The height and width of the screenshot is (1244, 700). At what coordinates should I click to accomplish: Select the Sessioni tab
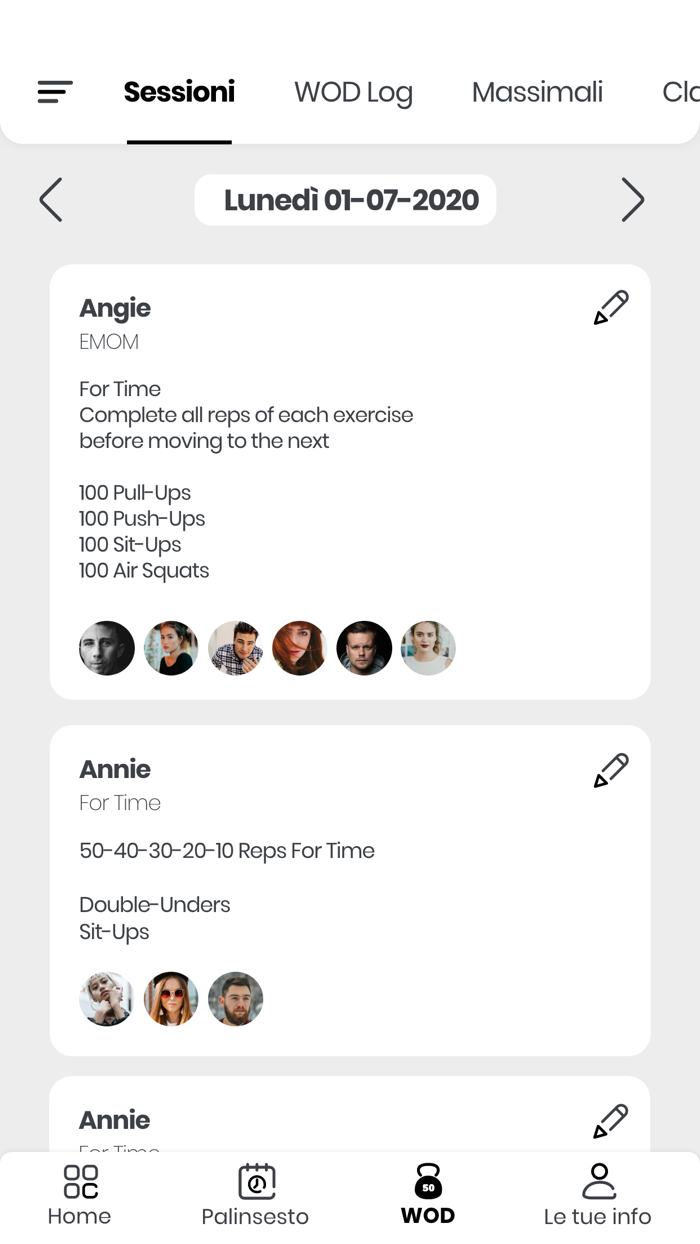click(179, 92)
